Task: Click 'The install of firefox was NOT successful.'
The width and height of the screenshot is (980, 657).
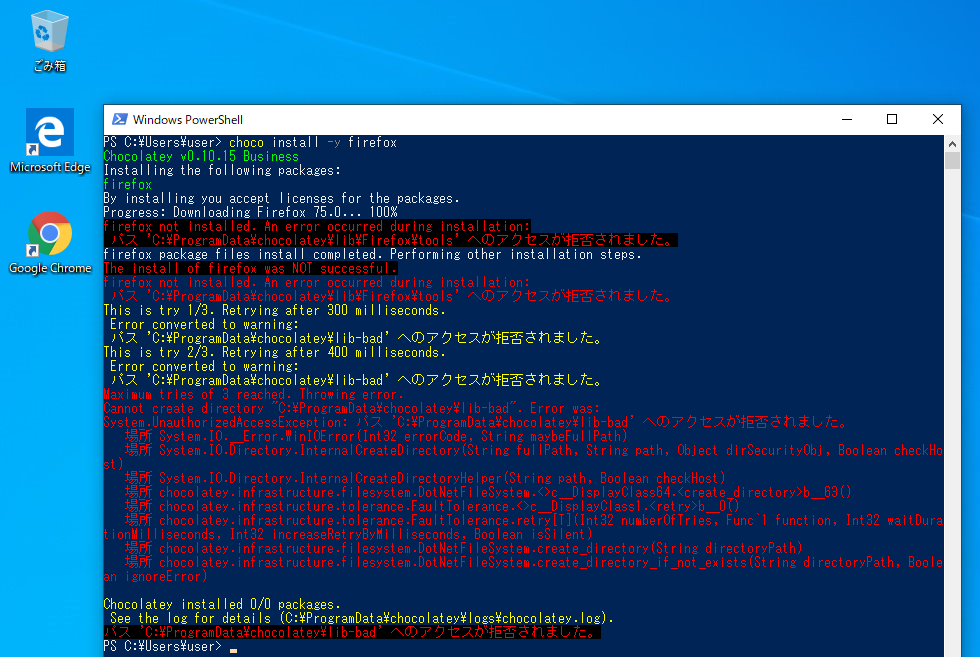Action: click(x=250, y=268)
